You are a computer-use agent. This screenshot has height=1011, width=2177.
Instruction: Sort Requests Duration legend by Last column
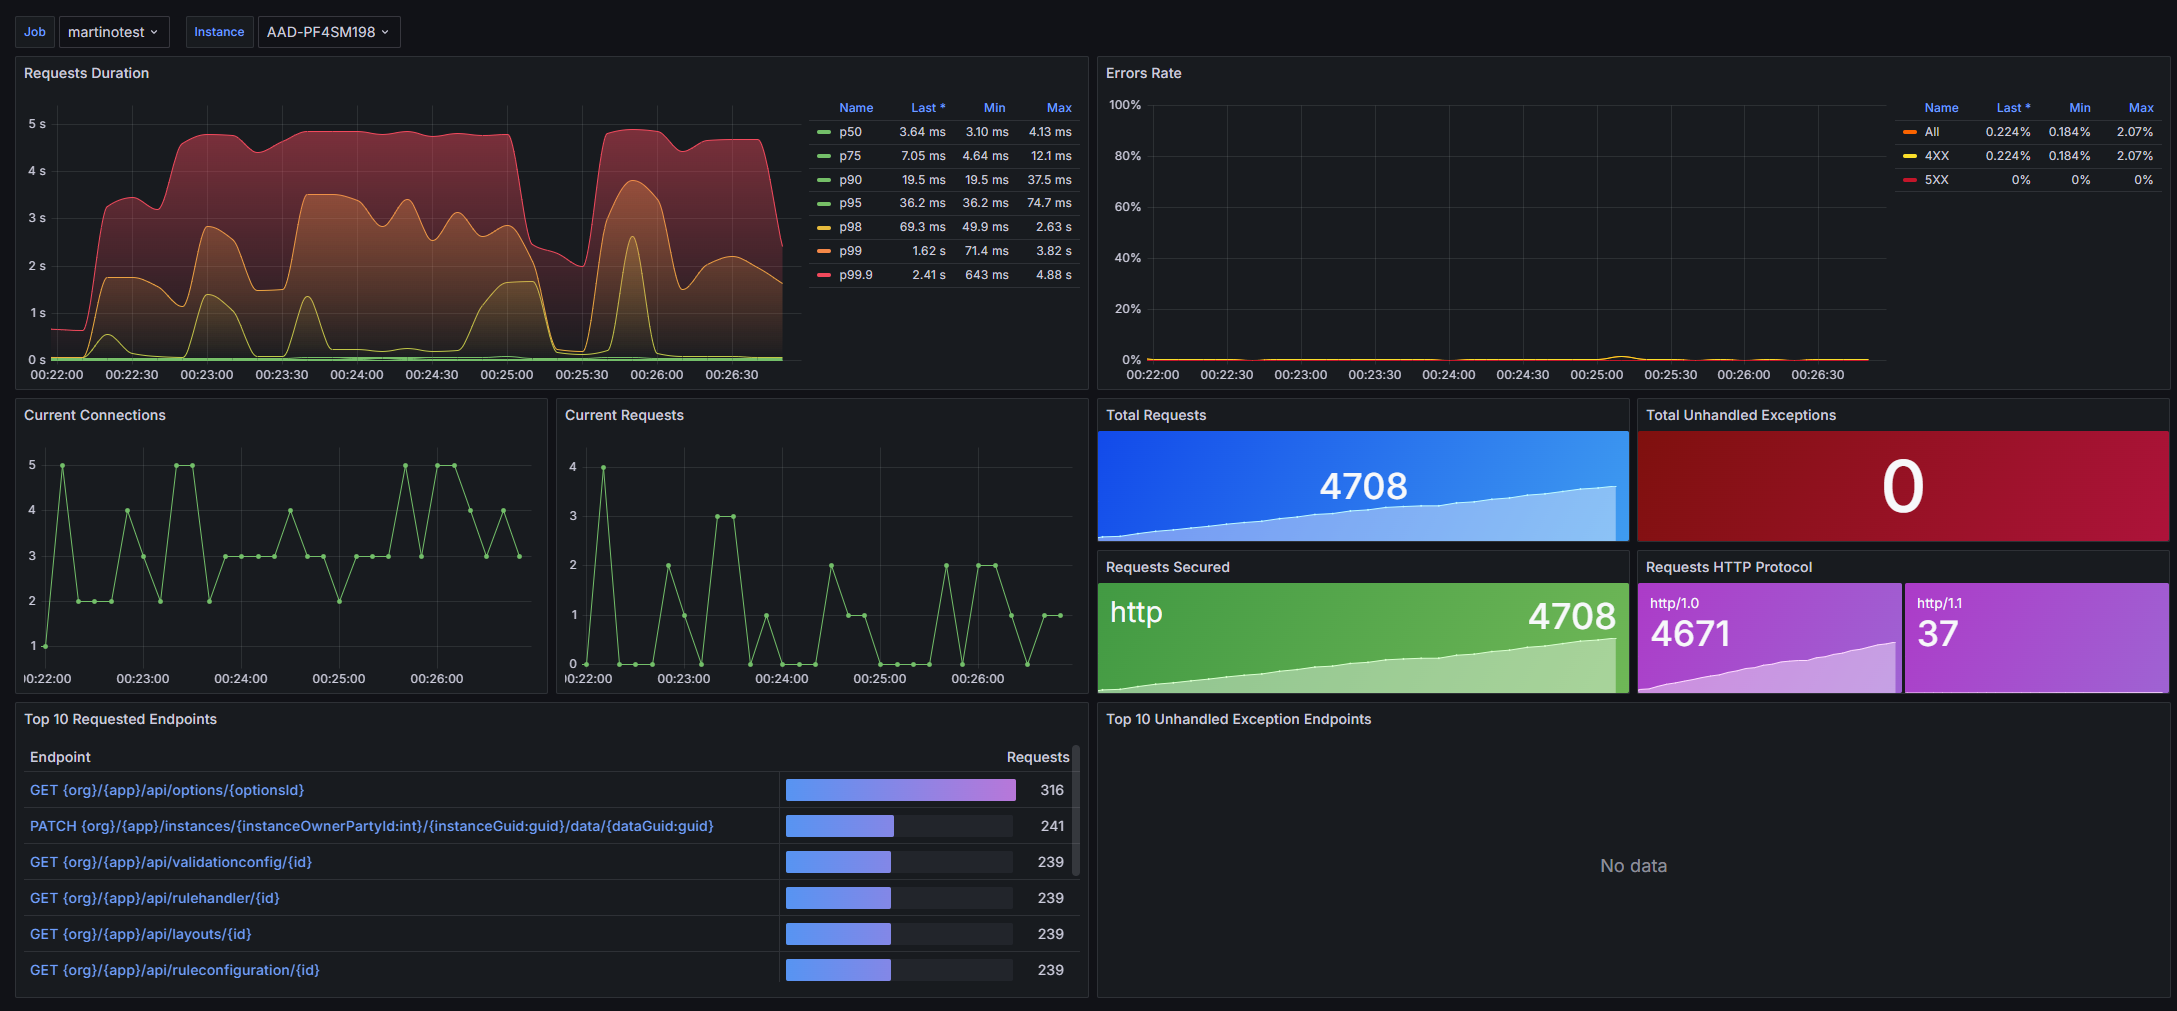tap(926, 108)
